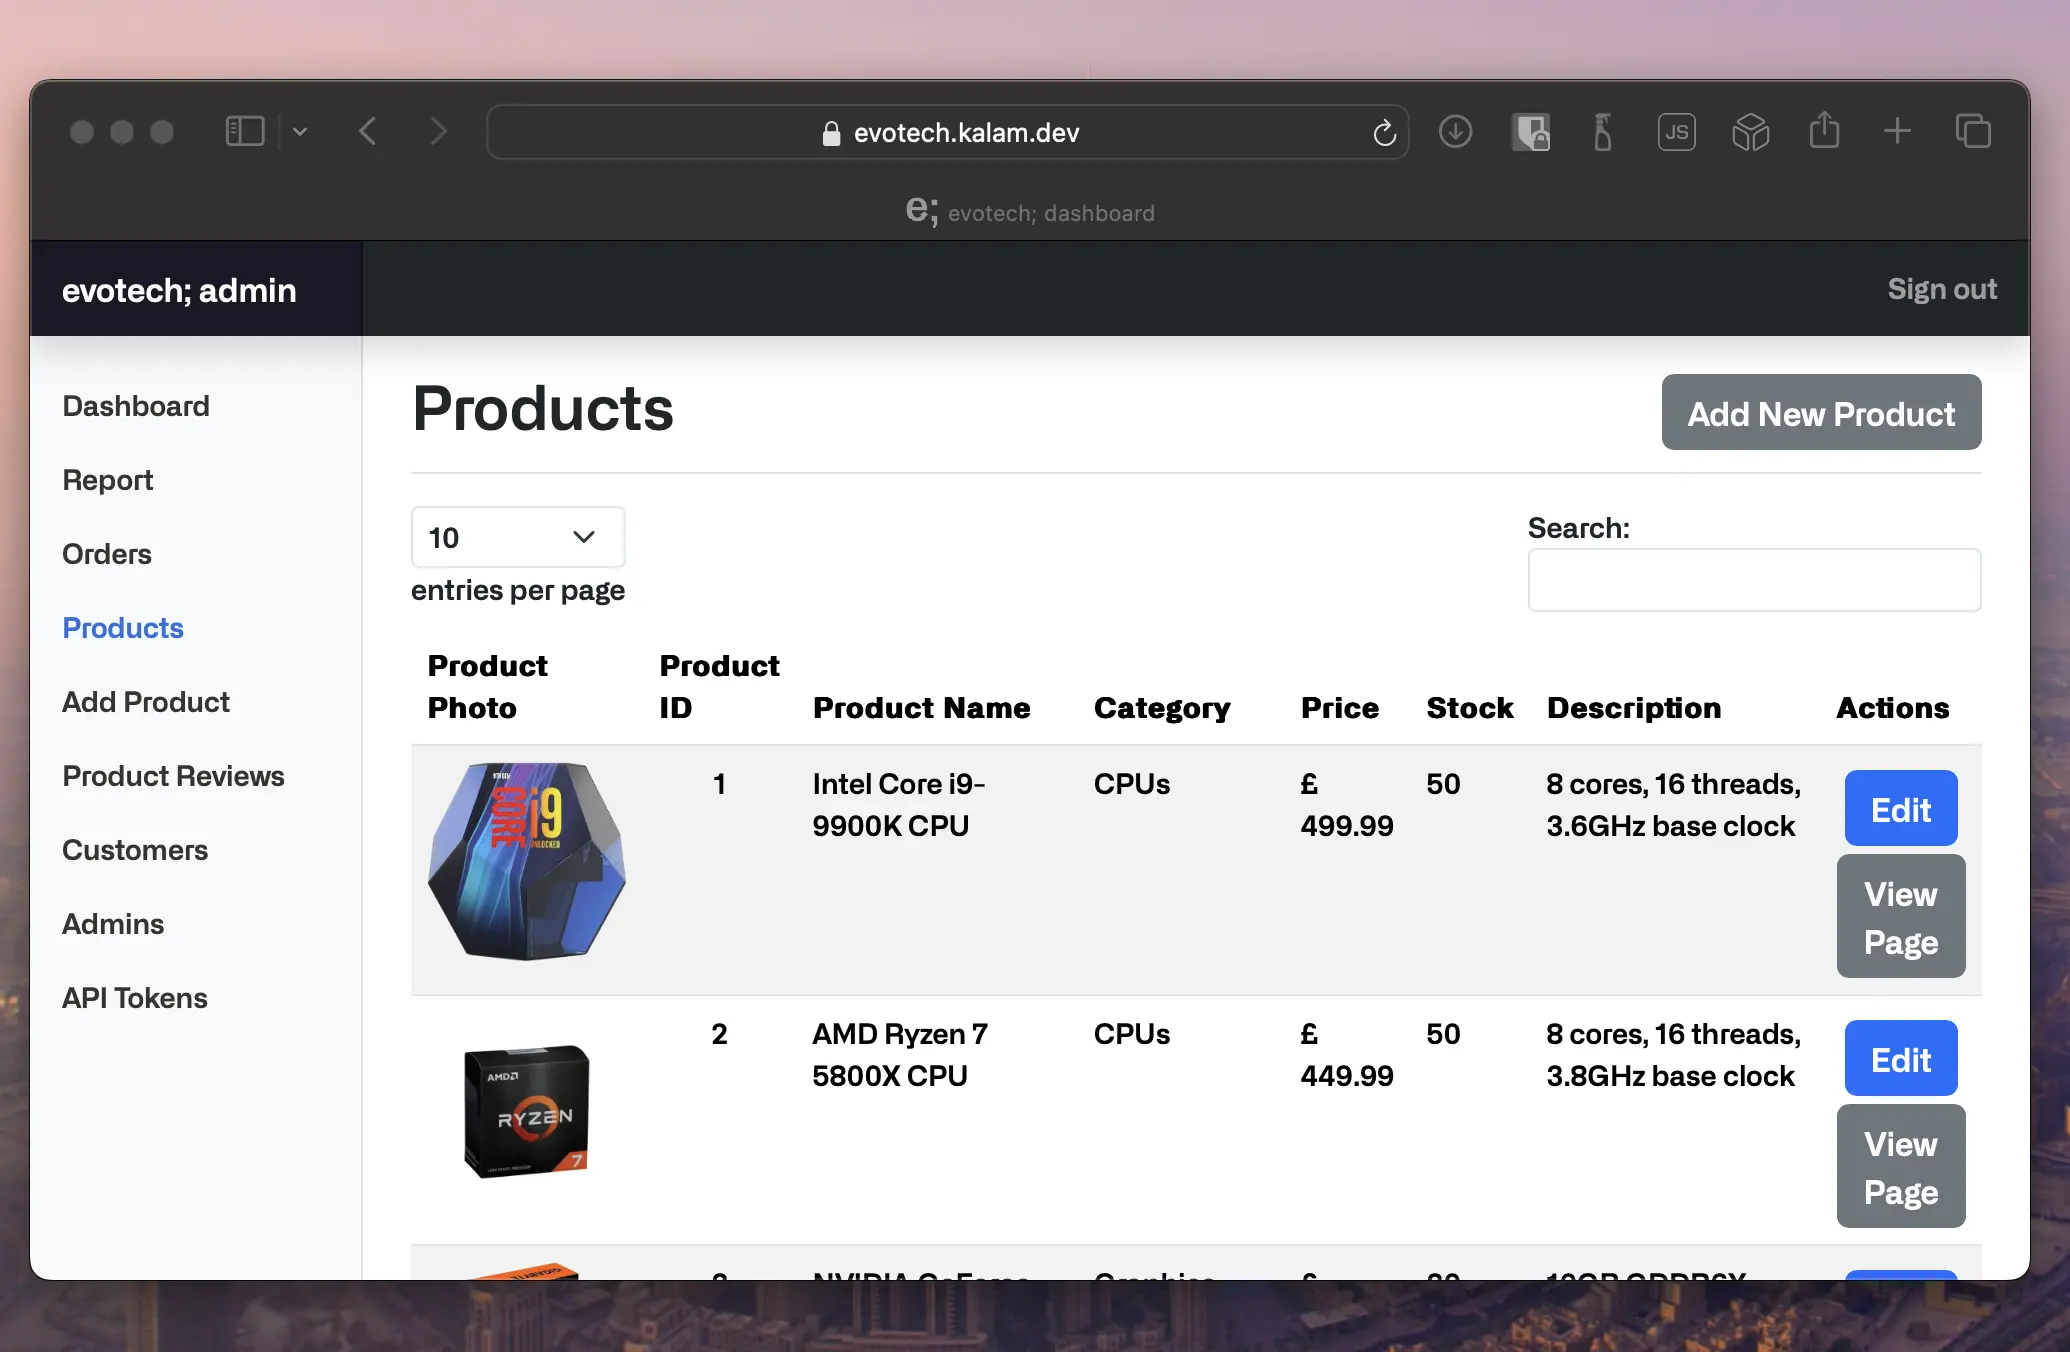Image resolution: width=2070 pixels, height=1352 pixels.
Task: Open Orders in the sidebar
Action: pos(106,554)
